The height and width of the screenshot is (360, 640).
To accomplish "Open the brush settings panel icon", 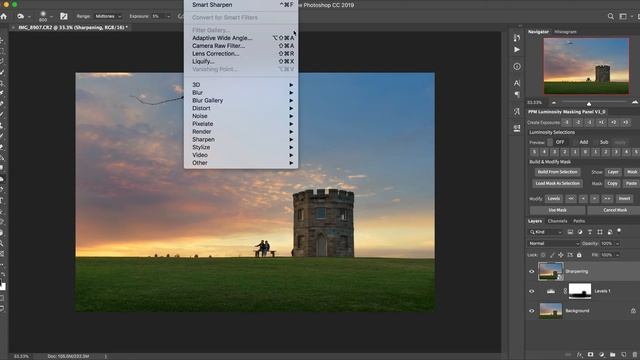I will pos(64,16).
